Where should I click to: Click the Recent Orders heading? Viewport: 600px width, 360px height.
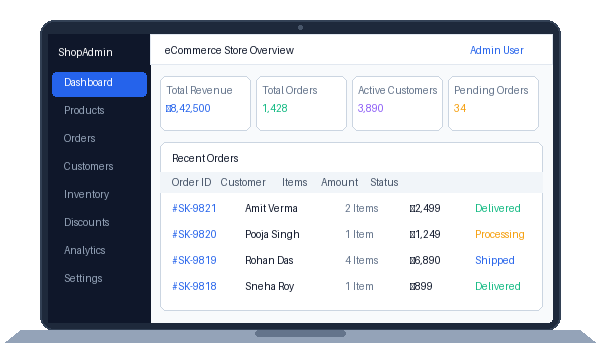(x=205, y=158)
